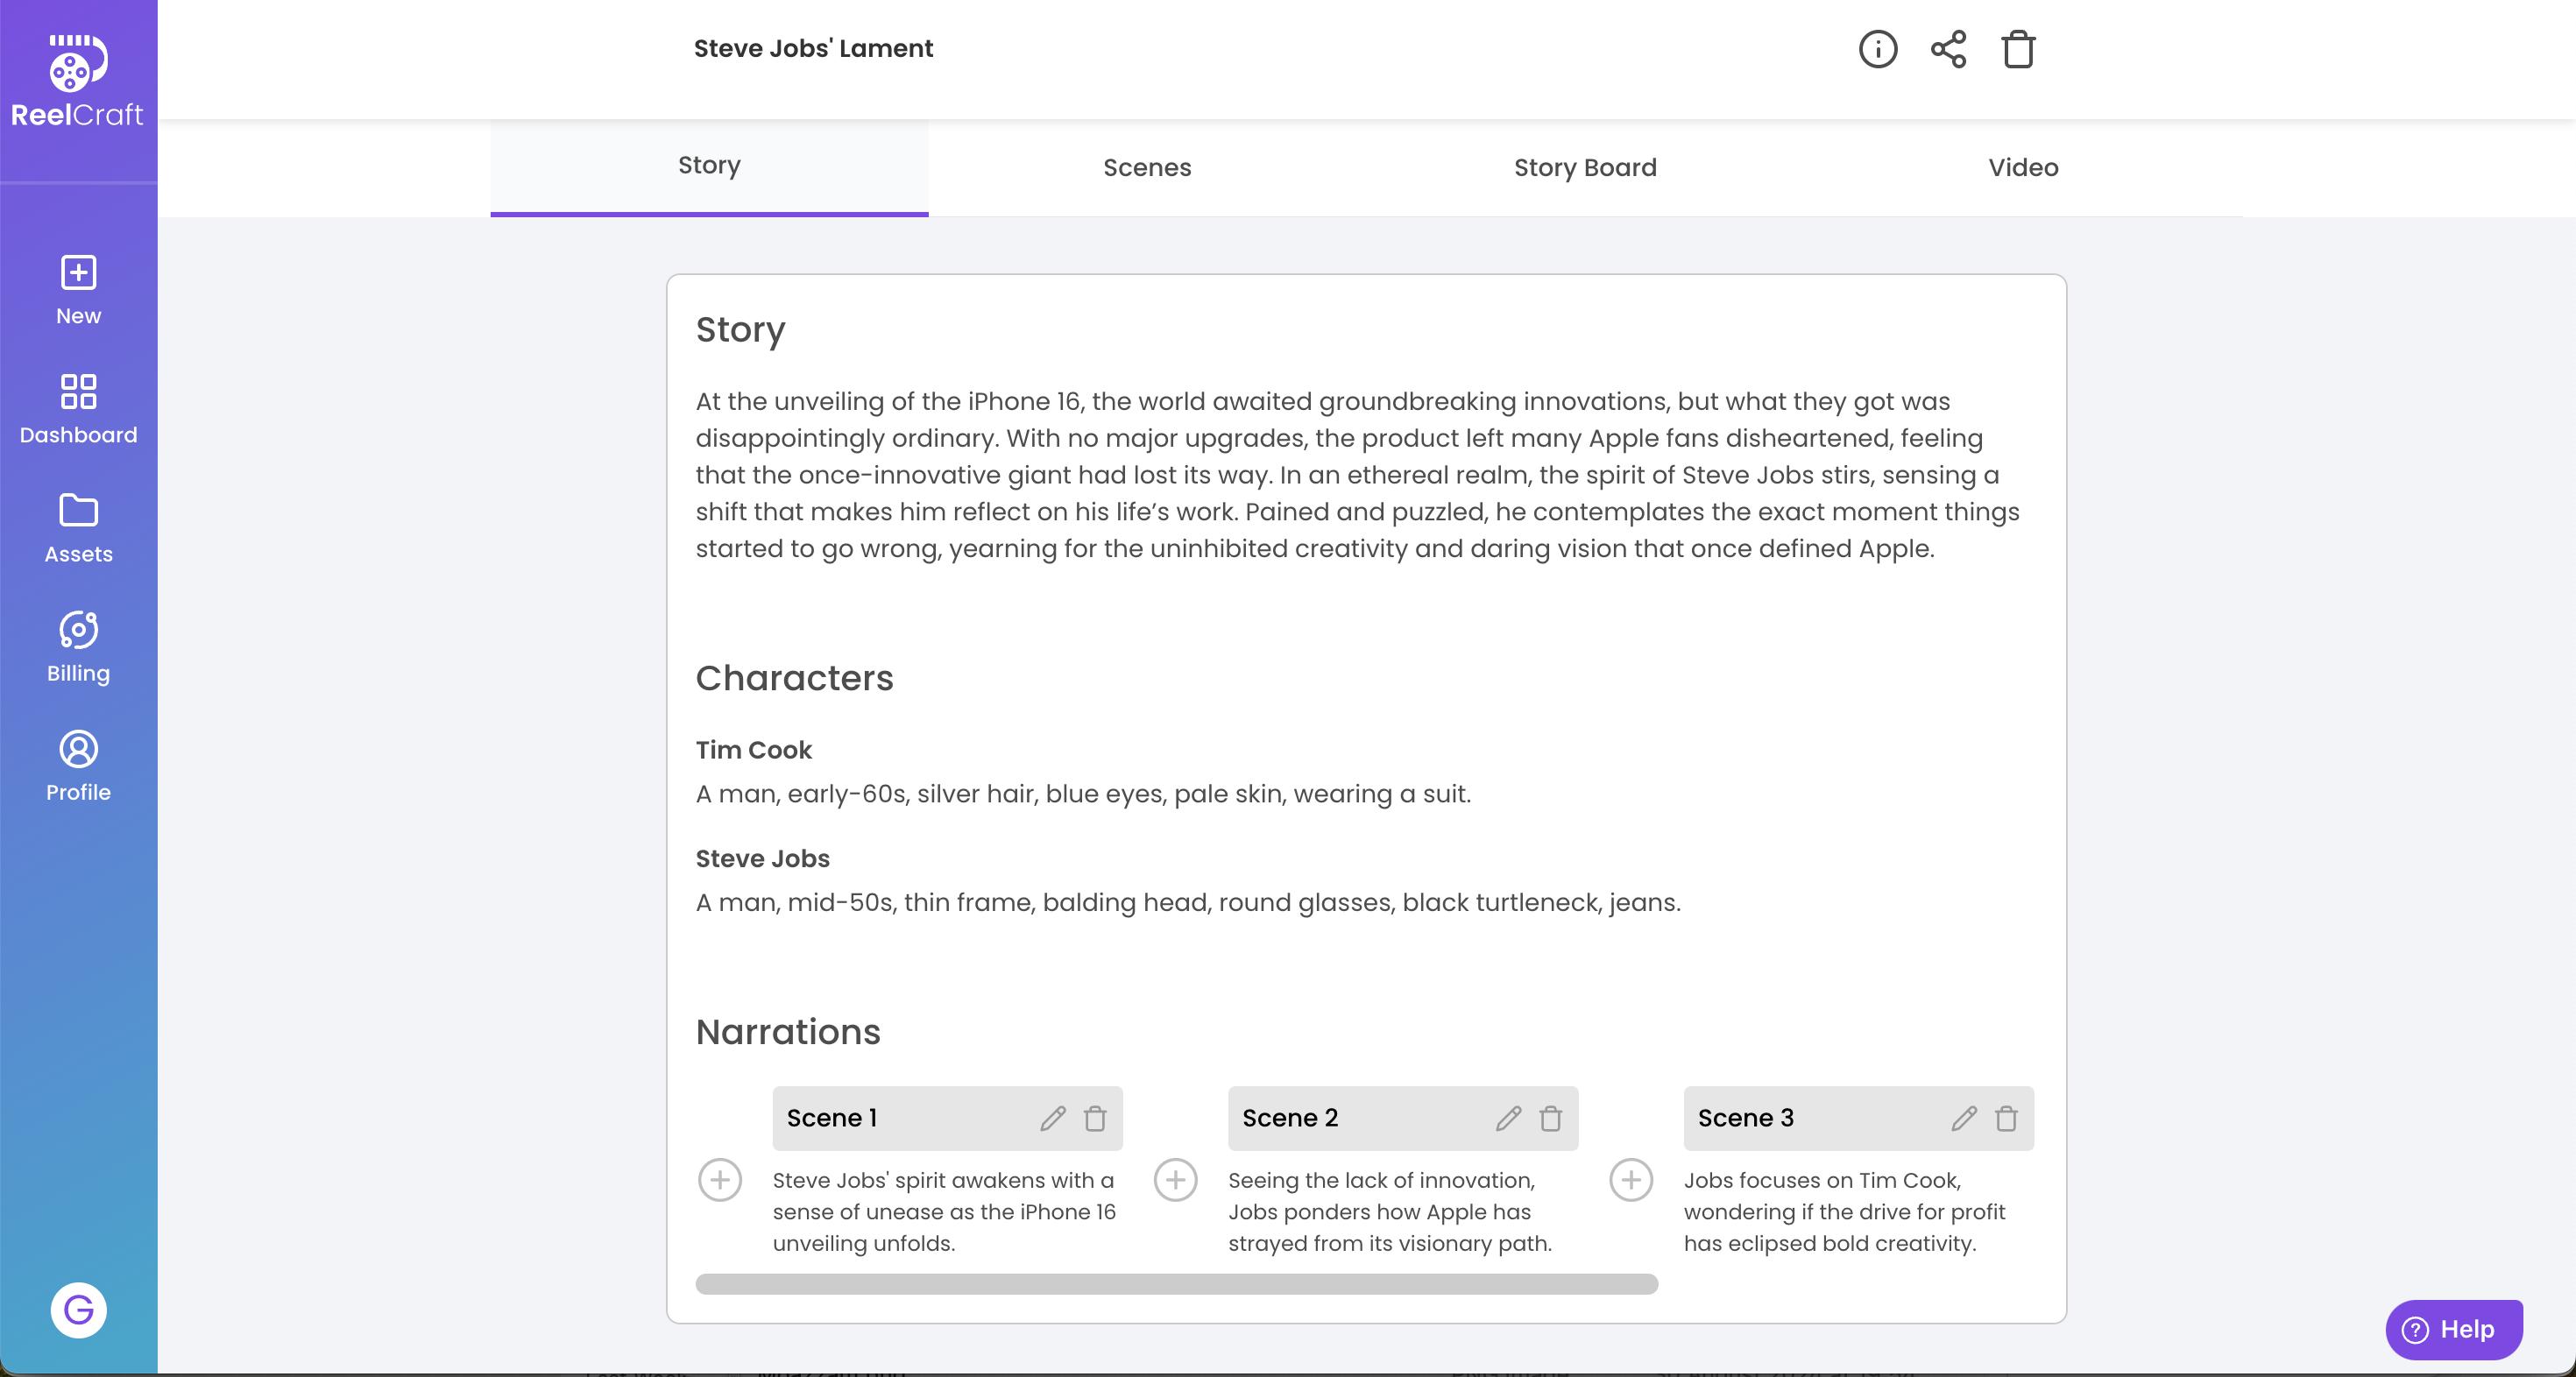Open the share project icon
This screenshot has height=1377, width=2576.
click(1948, 49)
